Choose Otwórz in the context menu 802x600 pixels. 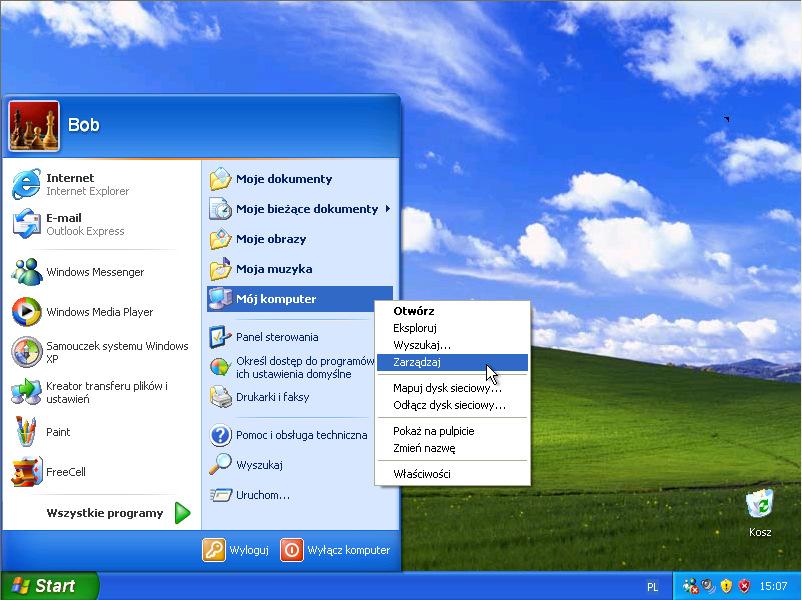pyautogui.click(x=453, y=311)
